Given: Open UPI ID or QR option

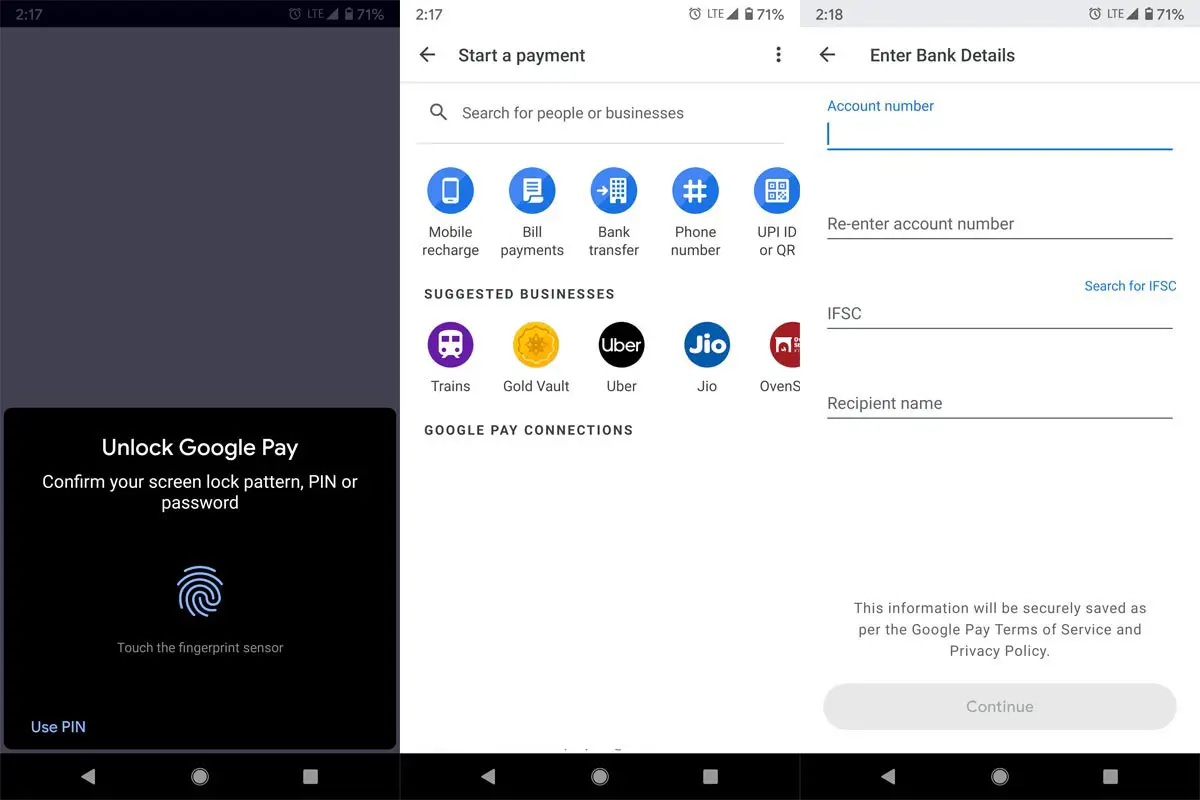Looking at the screenshot, I should [778, 212].
